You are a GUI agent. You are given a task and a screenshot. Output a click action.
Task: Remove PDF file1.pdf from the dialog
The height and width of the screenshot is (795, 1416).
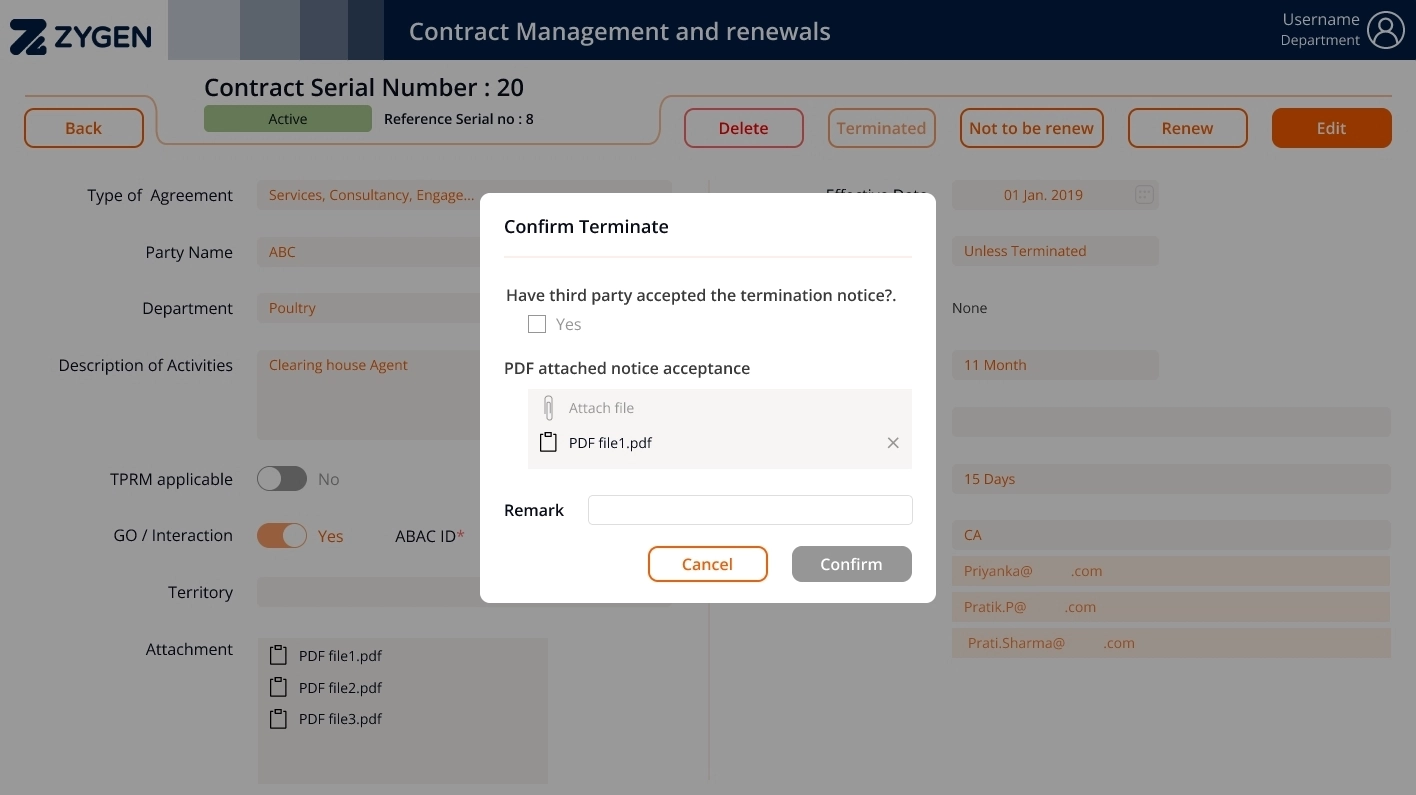(893, 443)
